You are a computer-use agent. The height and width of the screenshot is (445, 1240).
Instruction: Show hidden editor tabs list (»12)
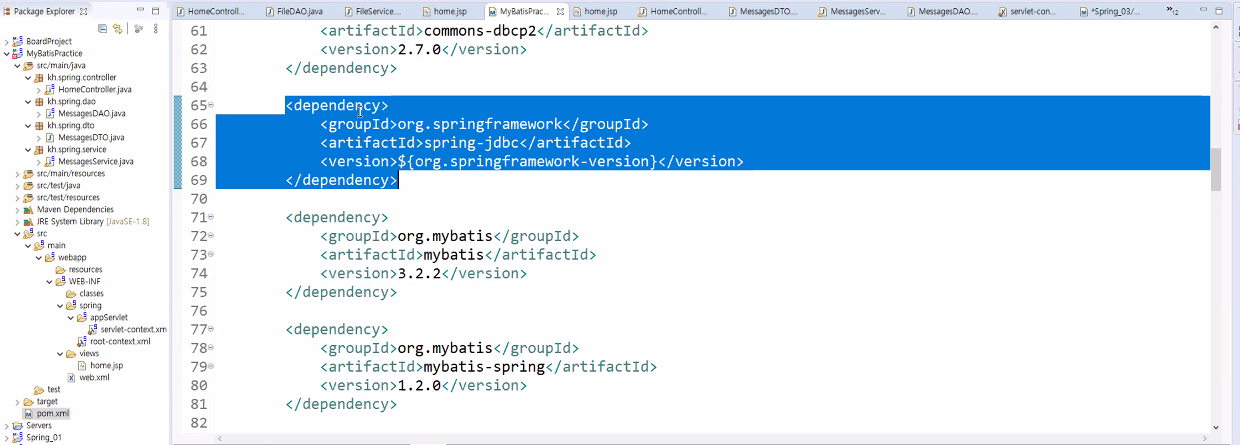coord(1173,10)
